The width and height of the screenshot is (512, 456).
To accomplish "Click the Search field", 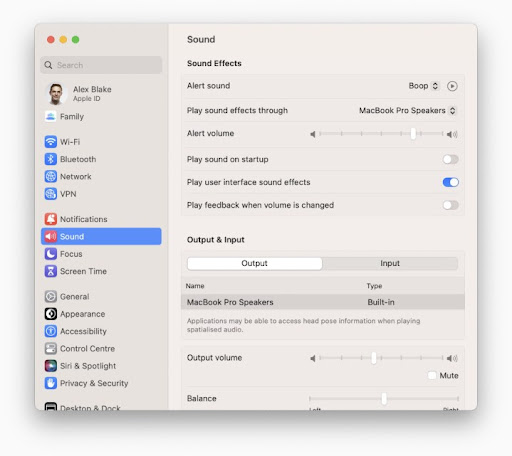I will tap(101, 65).
